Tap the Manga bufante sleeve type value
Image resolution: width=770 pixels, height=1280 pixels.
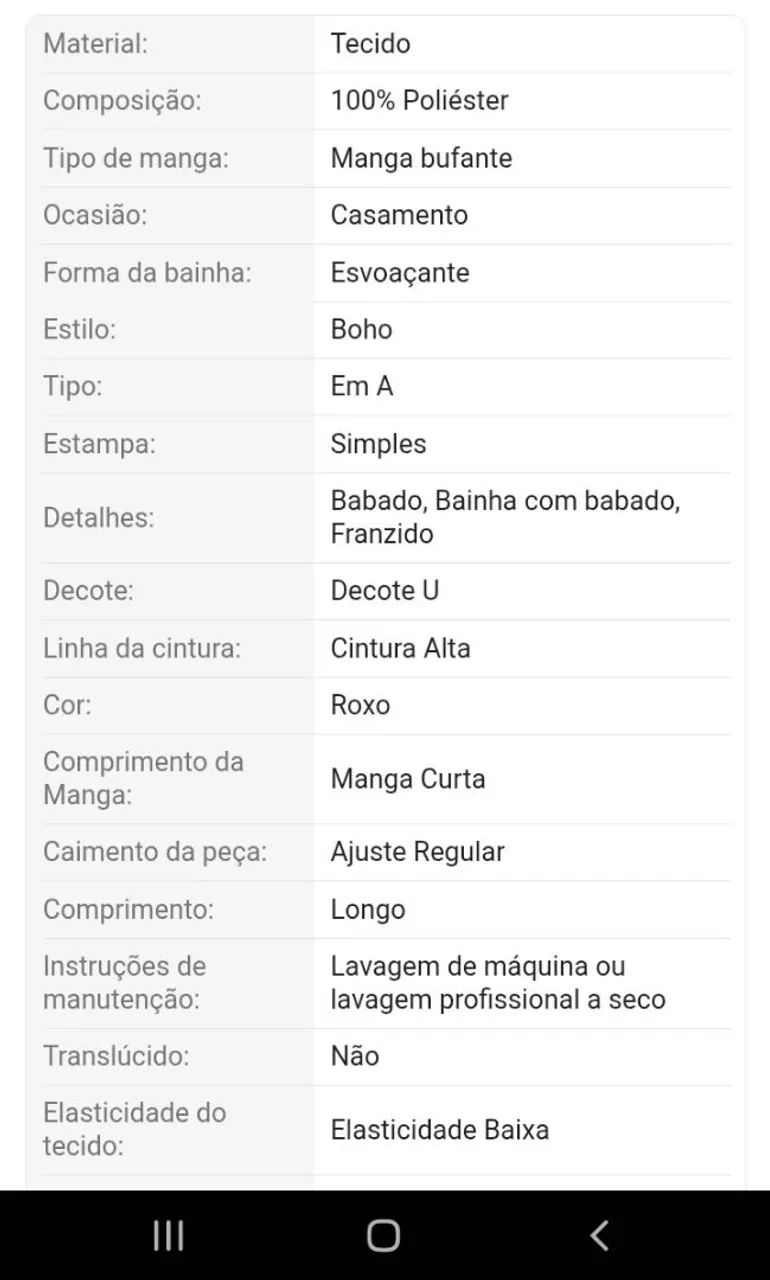tap(421, 158)
